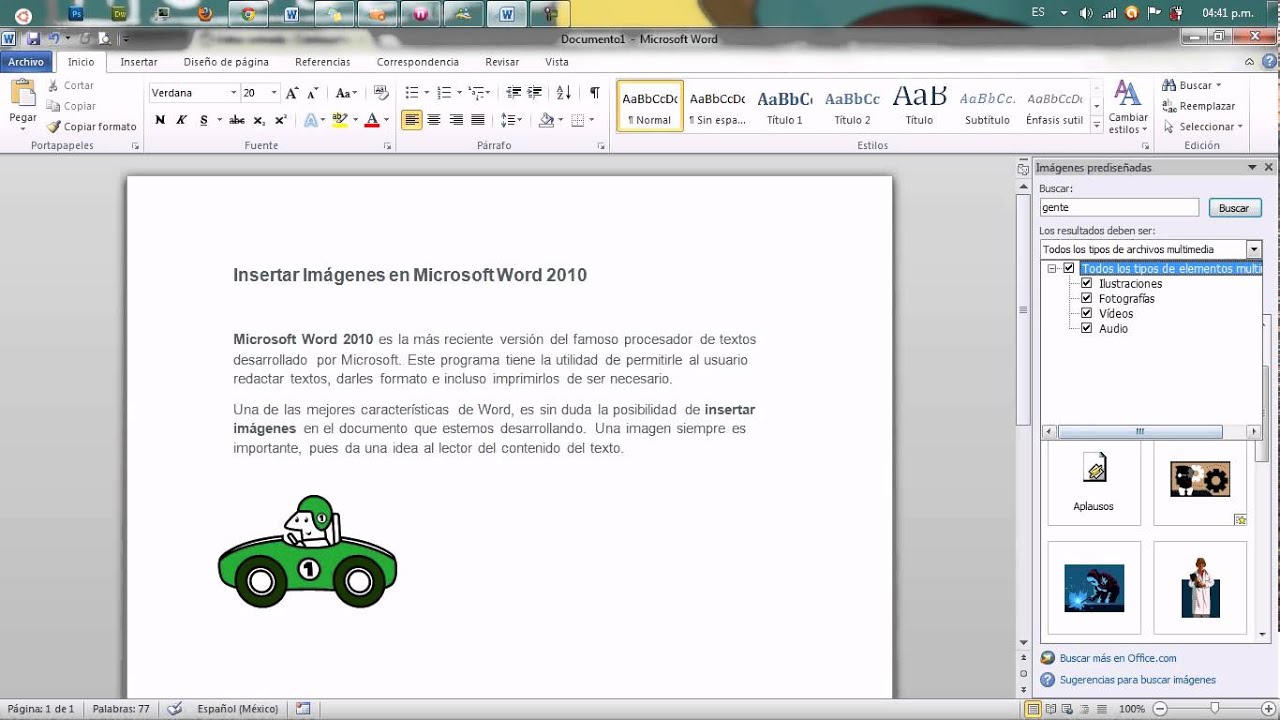The image size is (1280, 720).
Task: Apply red font color
Action: pos(372,120)
